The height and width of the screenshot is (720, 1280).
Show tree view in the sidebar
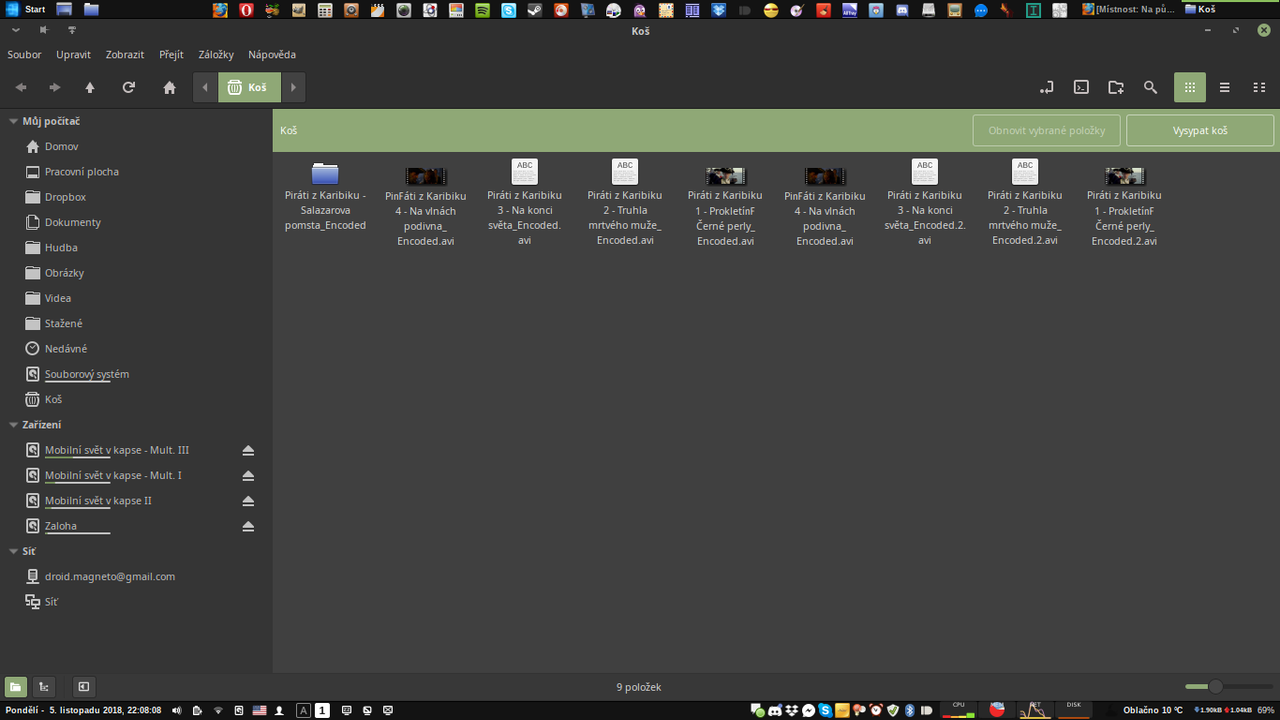click(43, 686)
